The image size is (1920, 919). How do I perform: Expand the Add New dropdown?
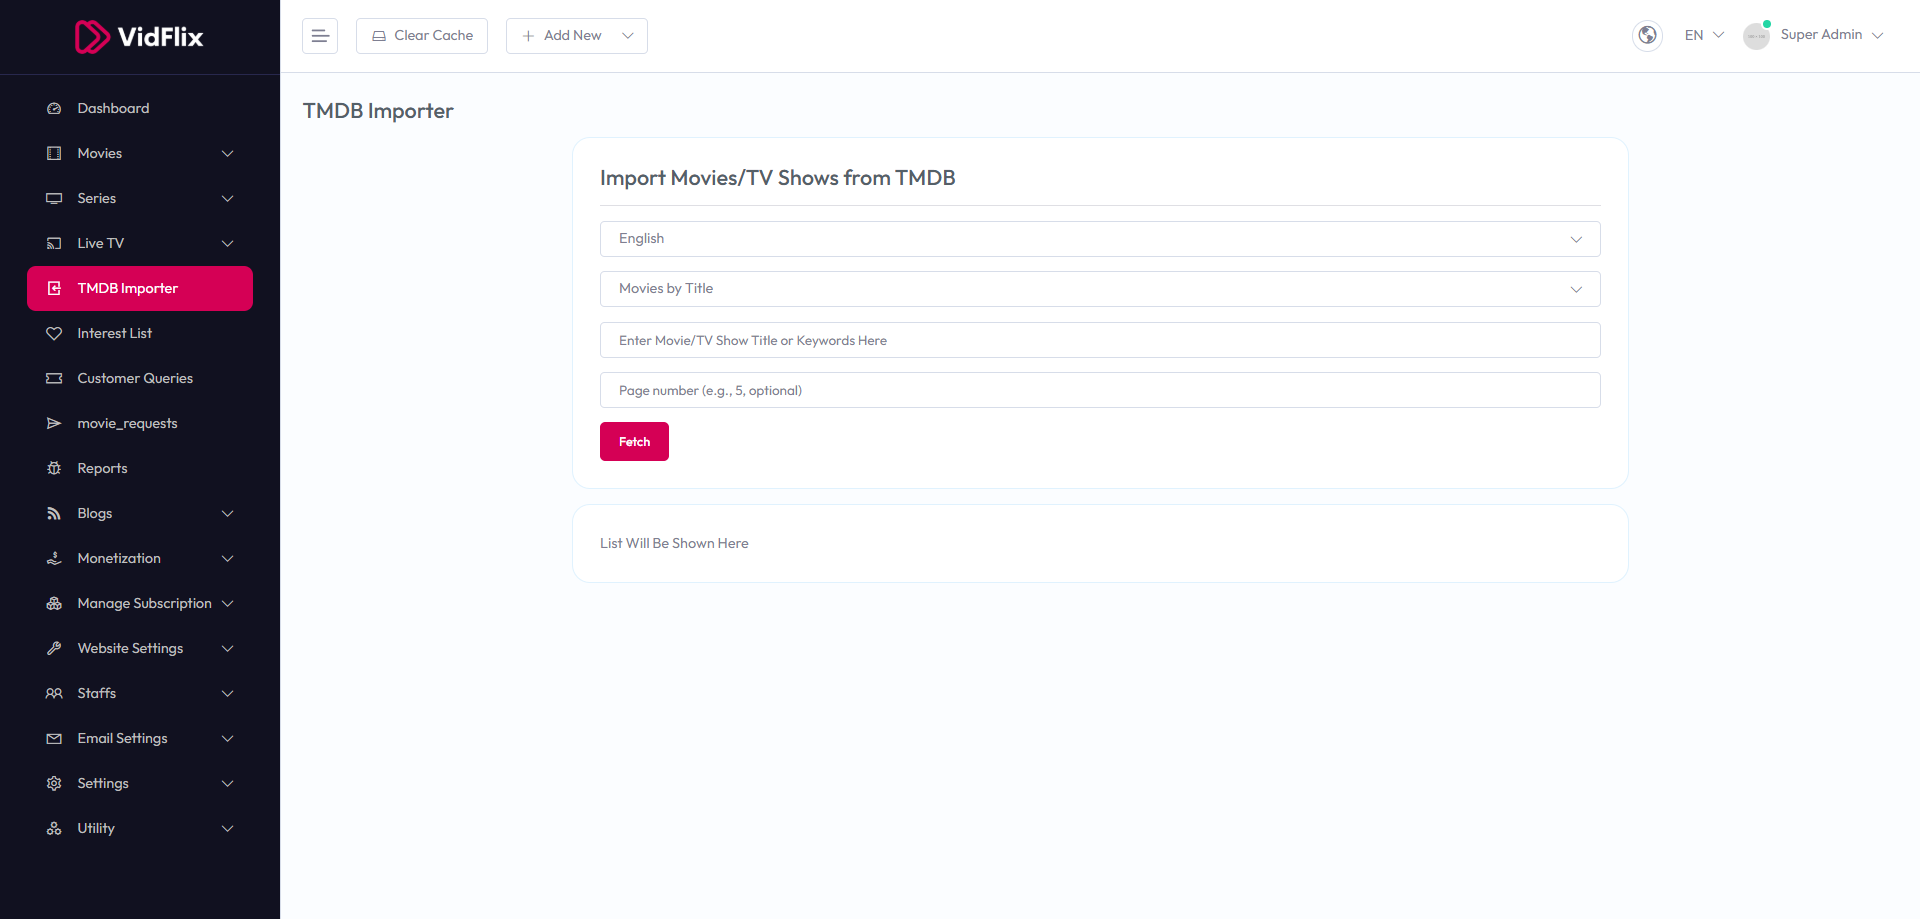[576, 36]
